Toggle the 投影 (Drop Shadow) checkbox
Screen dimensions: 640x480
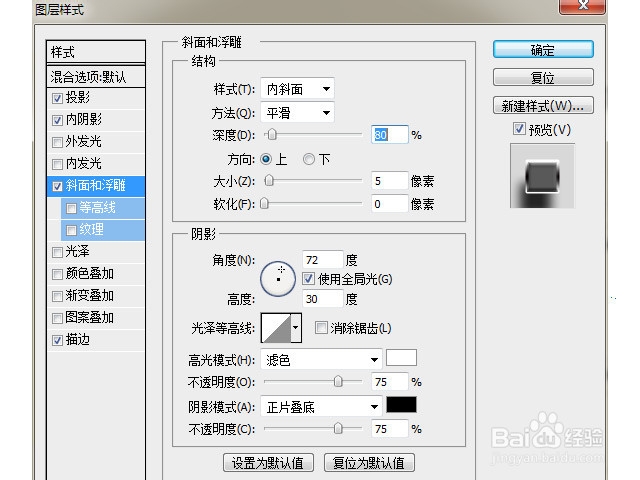57,98
